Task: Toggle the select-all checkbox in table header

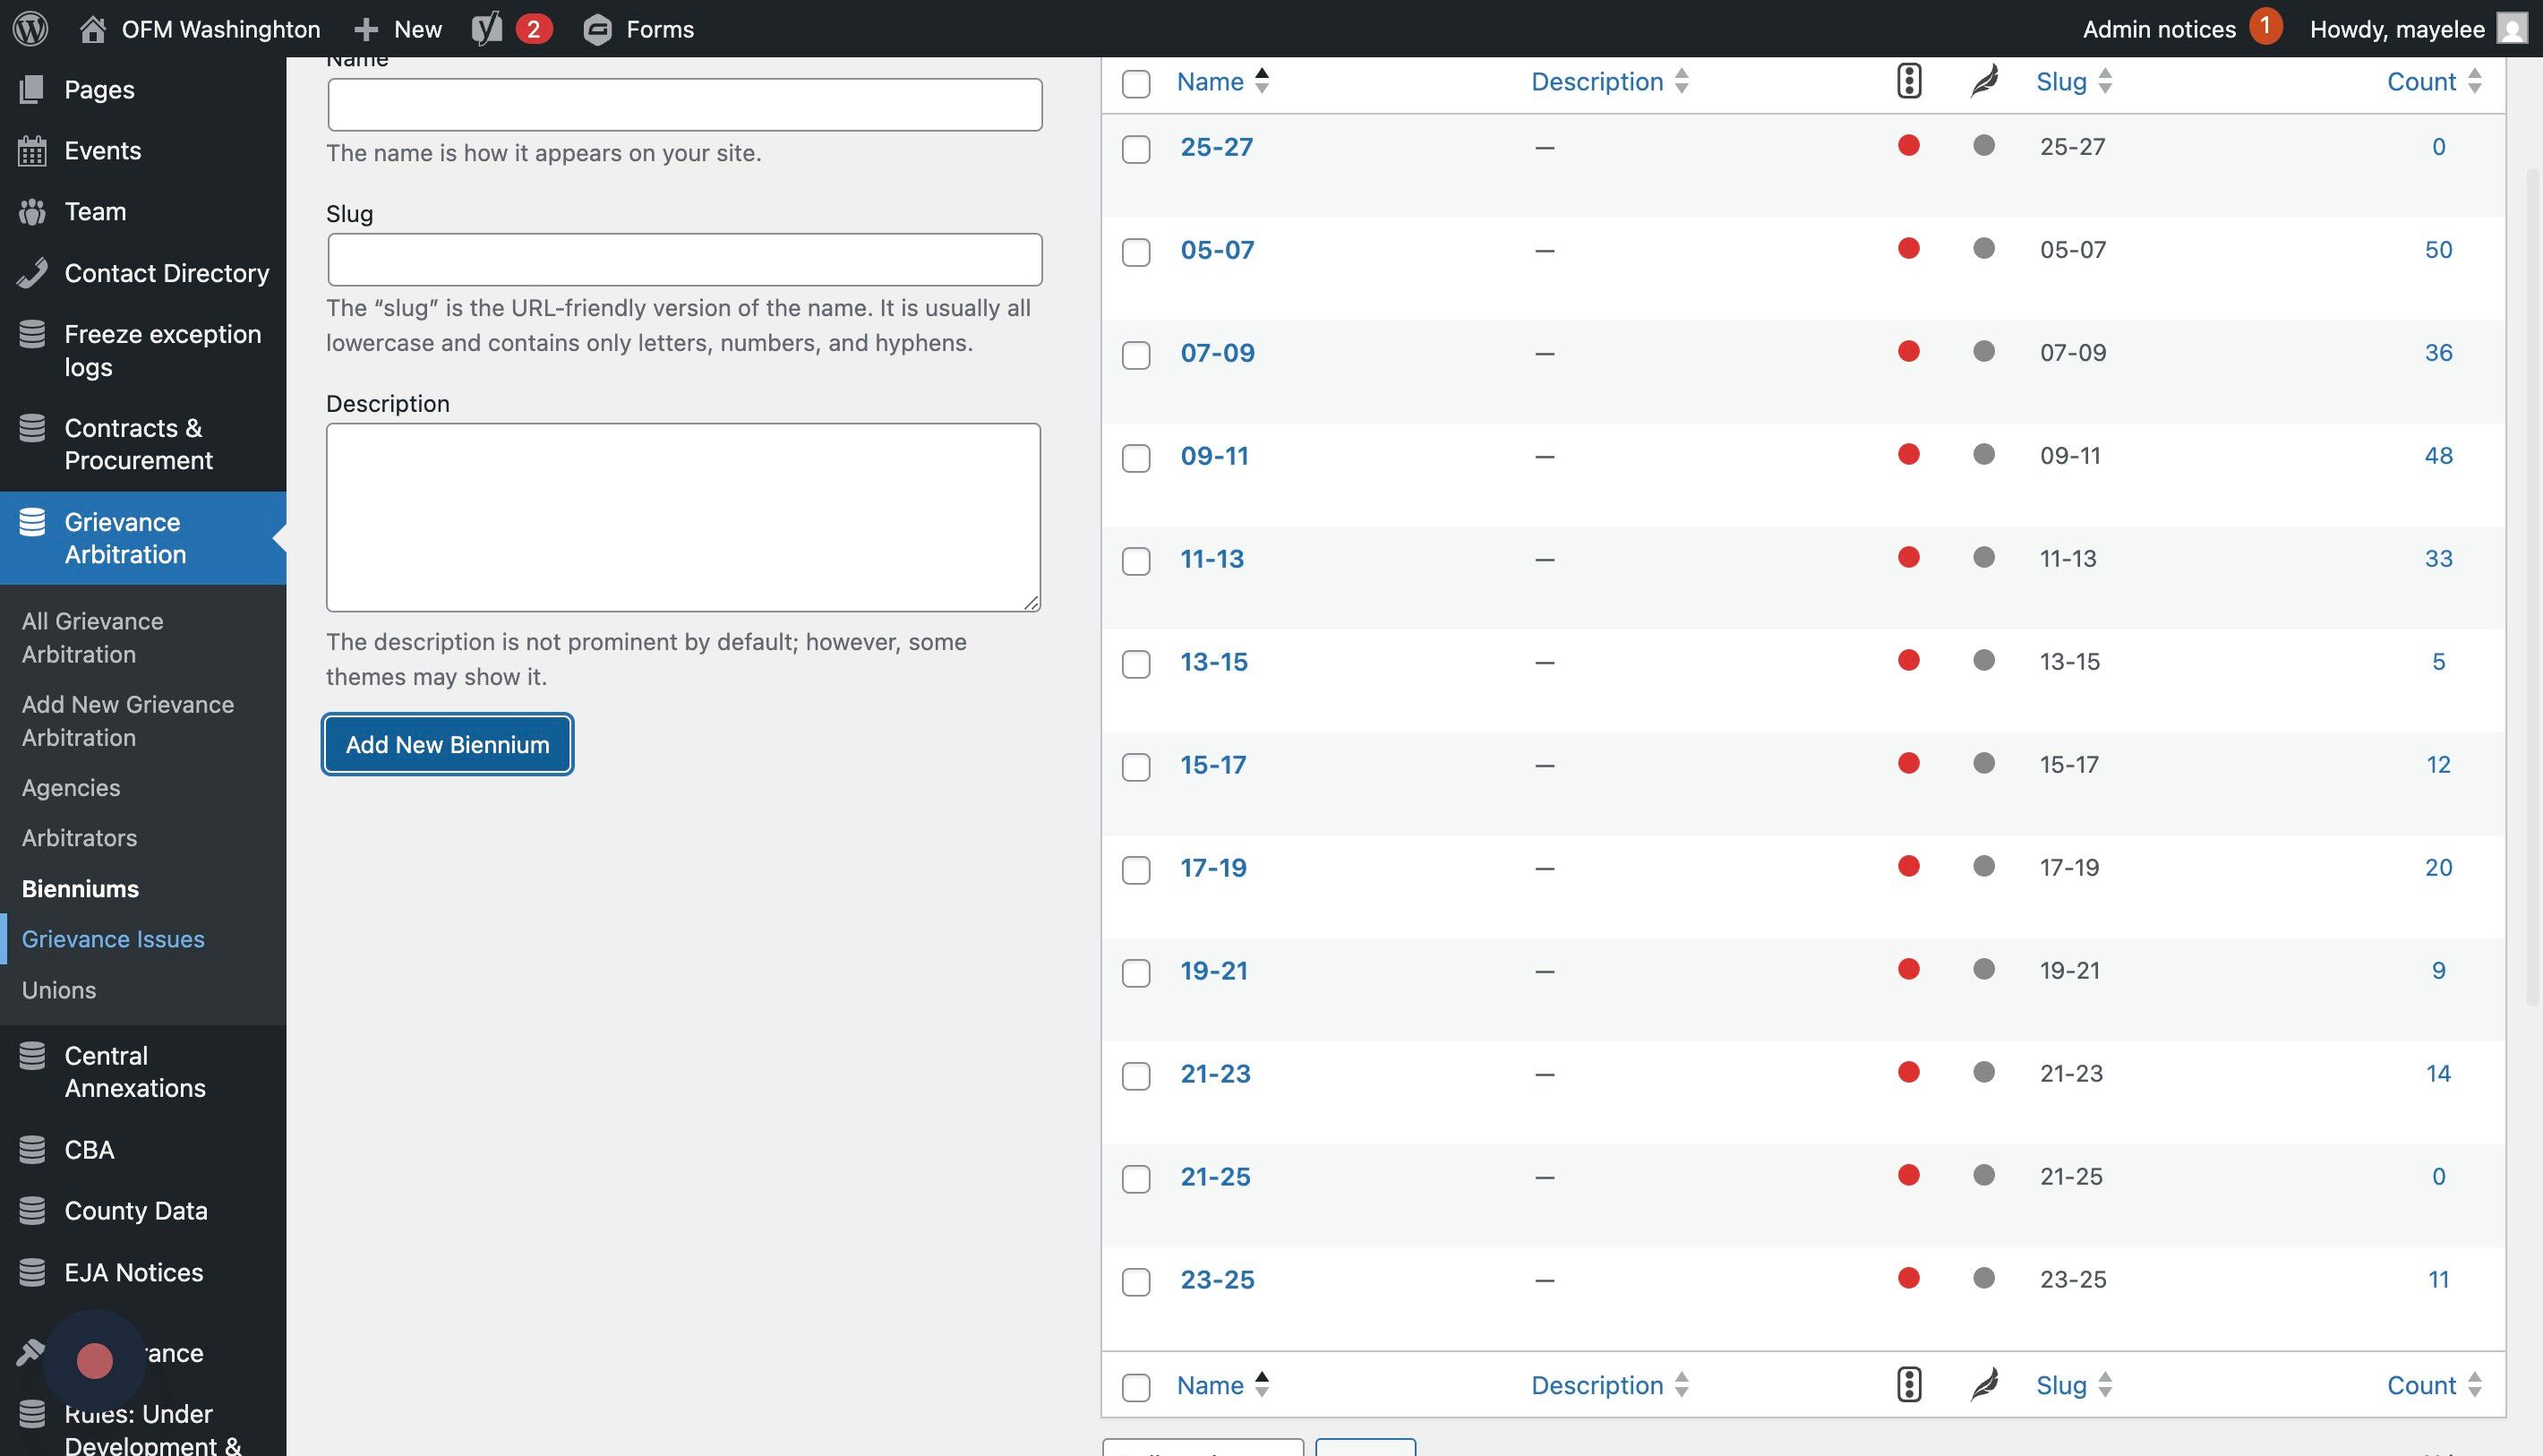Action: tap(1136, 83)
